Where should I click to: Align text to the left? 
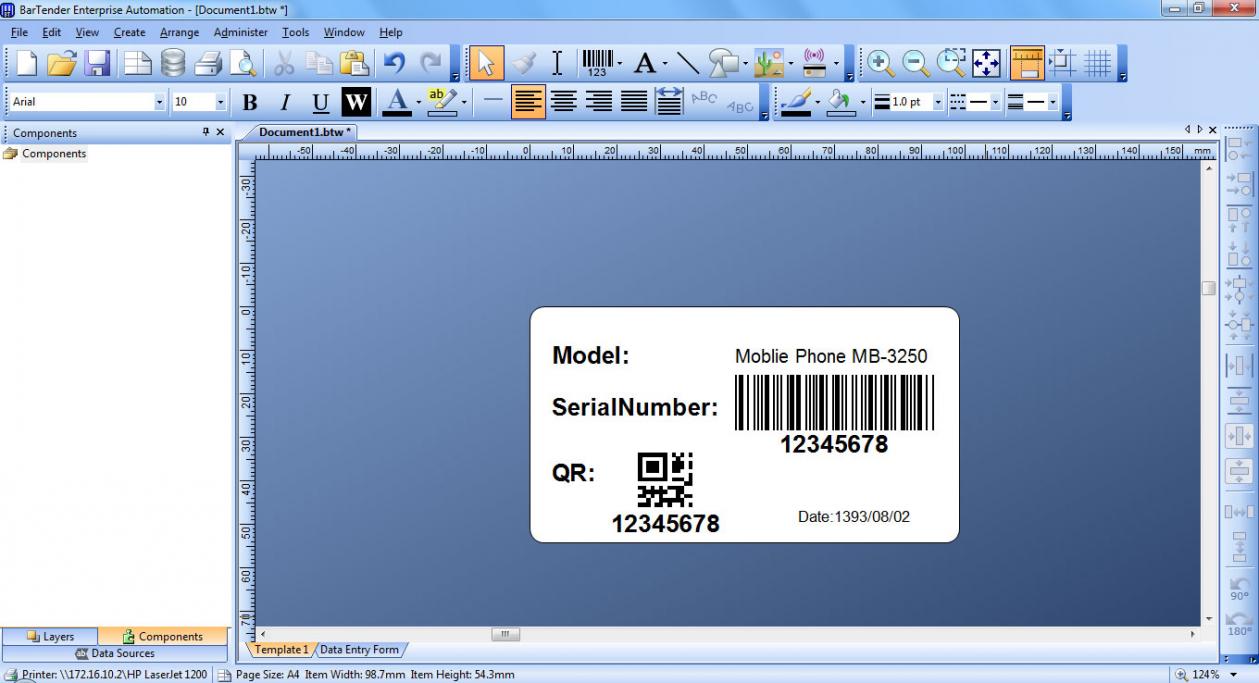click(x=528, y=102)
